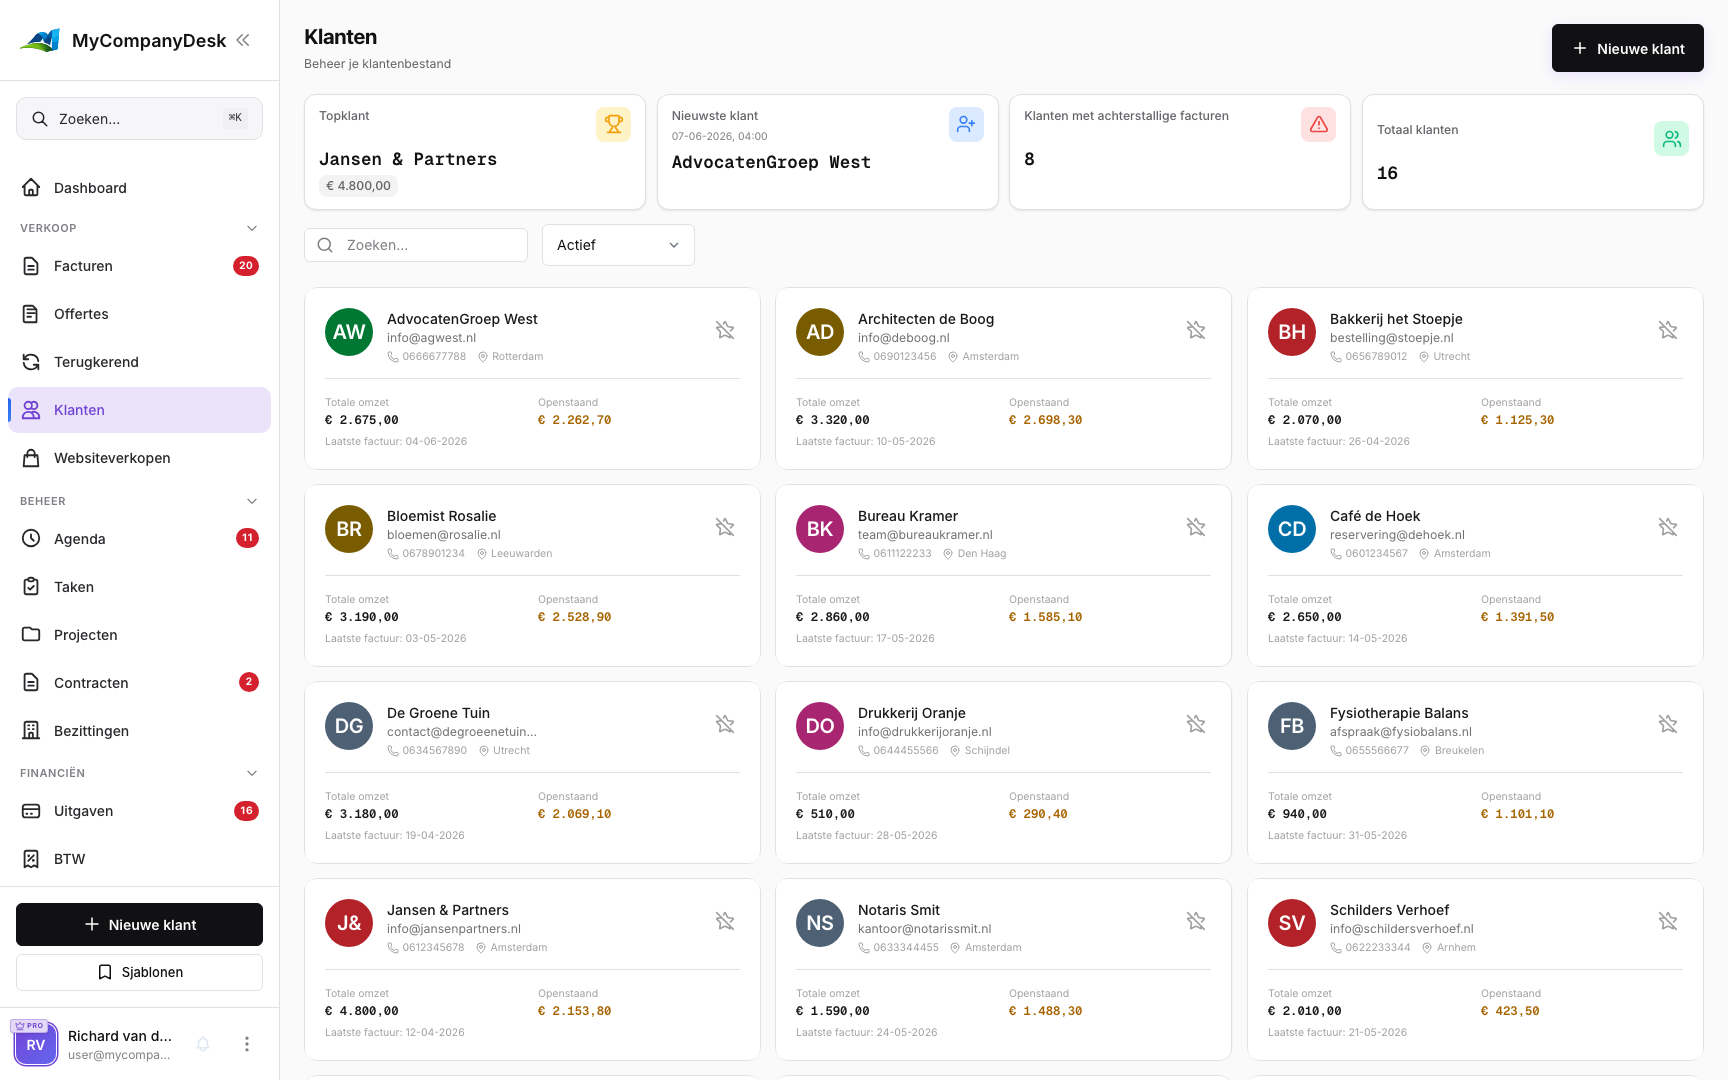Open BTW in the sidebar
This screenshot has width=1728, height=1080.
139,859
